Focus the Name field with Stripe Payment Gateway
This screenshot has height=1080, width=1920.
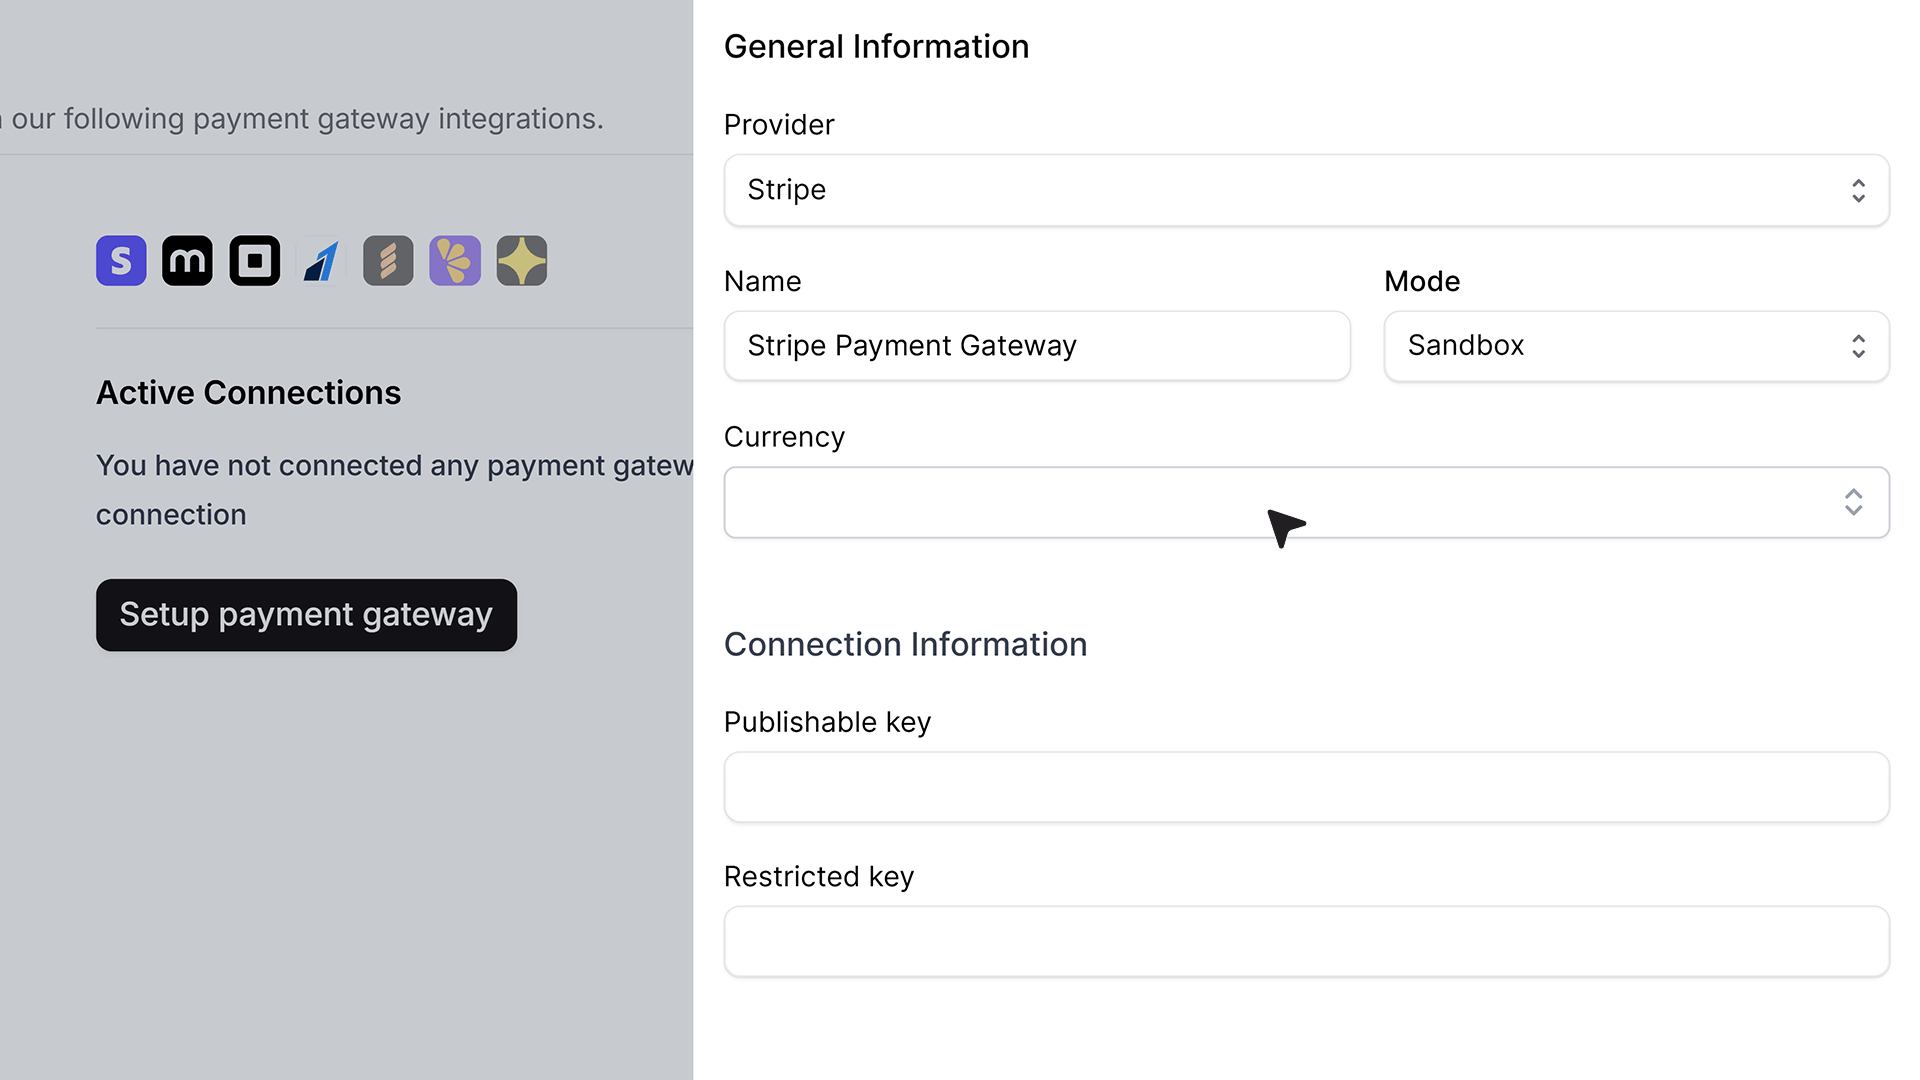1037,346
